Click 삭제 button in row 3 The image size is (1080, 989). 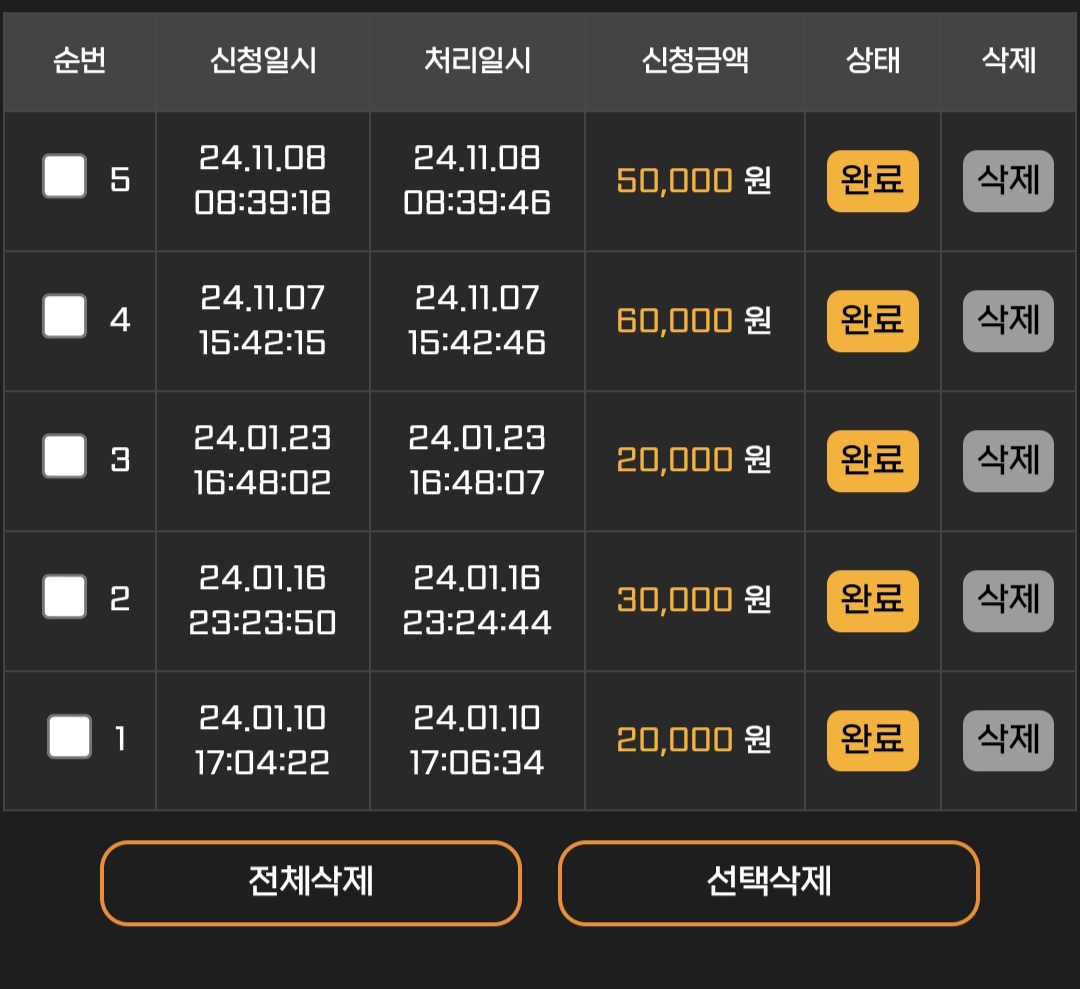coord(1008,461)
